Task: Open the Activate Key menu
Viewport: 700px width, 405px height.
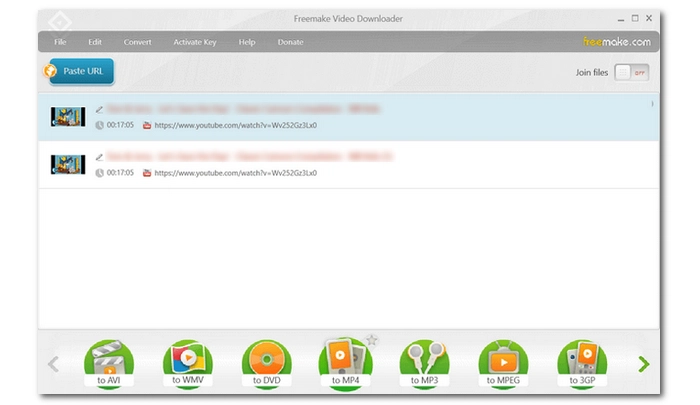Action: tap(195, 42)
